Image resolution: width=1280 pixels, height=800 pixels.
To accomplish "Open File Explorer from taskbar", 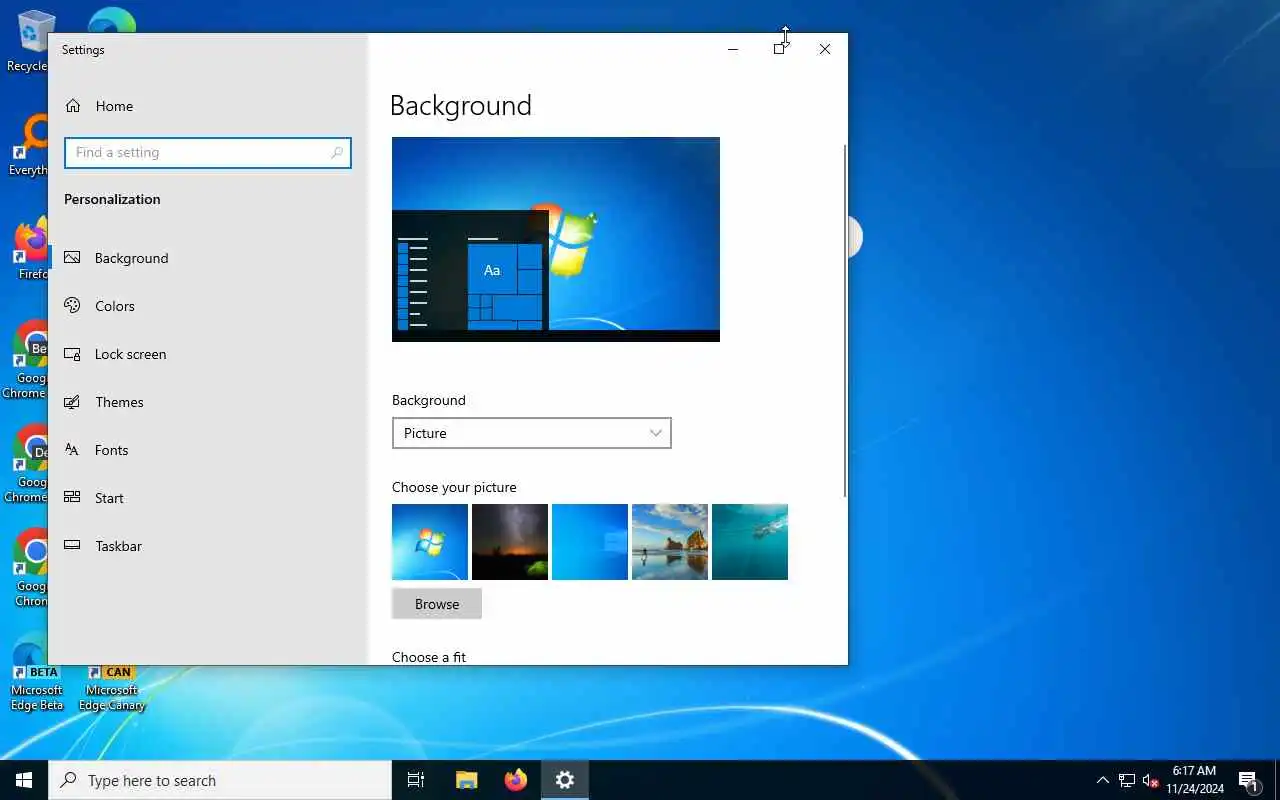I will (466, 780).
